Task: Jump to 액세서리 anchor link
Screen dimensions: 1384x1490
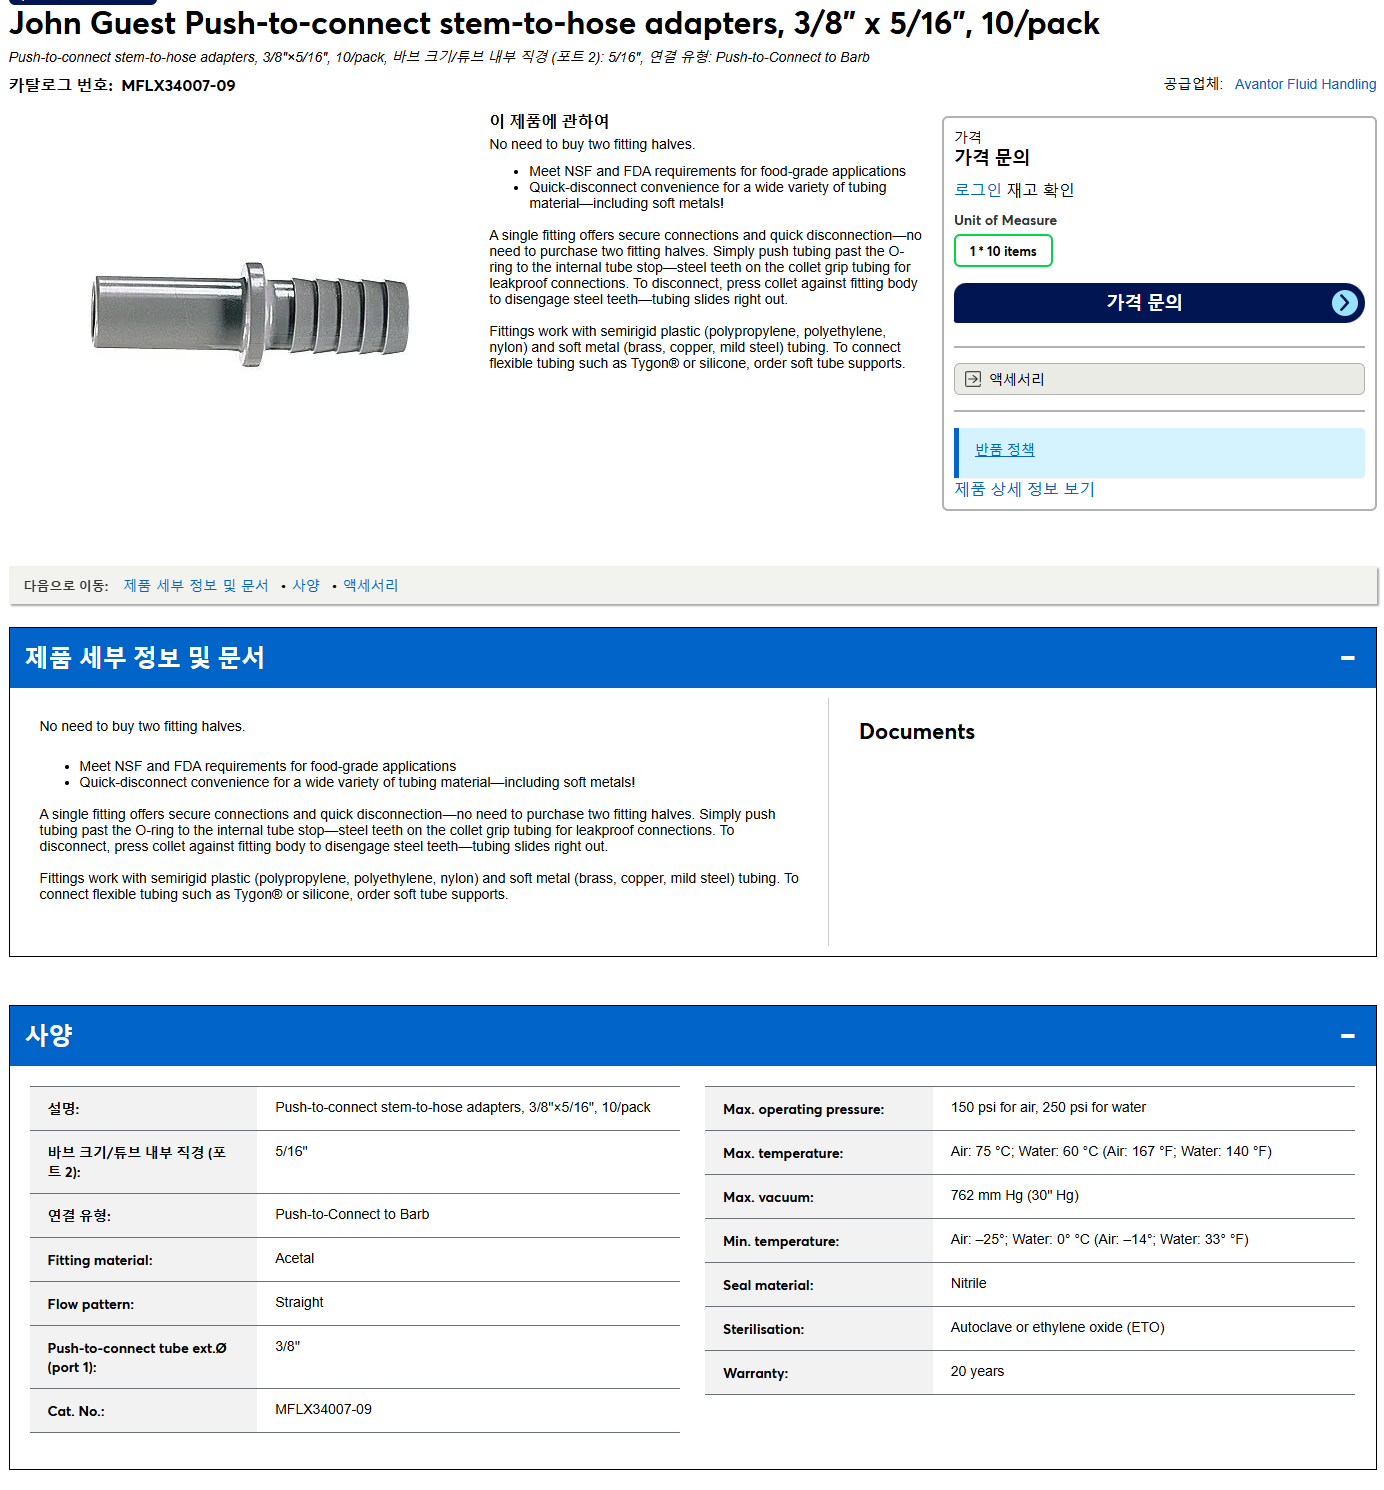Action: click(x=371, y=586)
